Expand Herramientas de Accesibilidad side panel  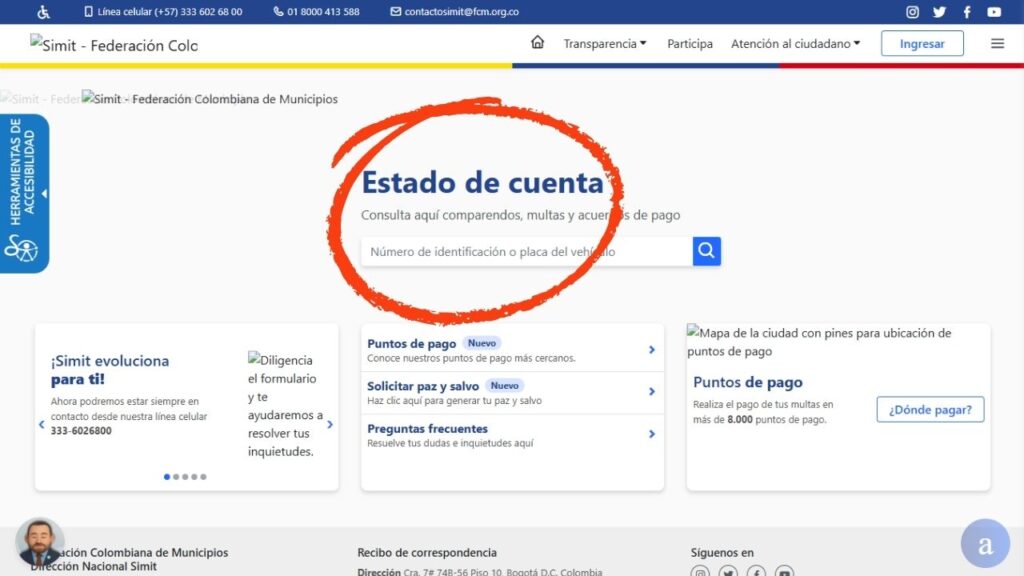pyautogui.click(x=24, y=193)
